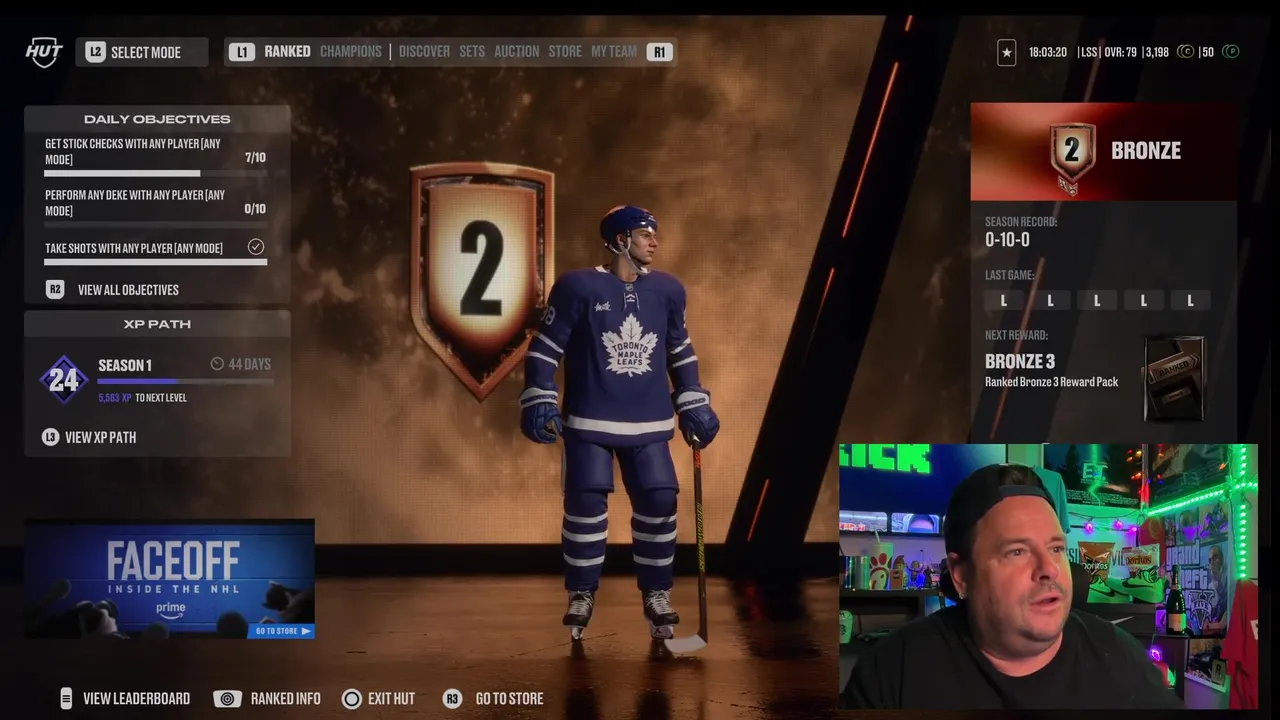Click the View Leaderboard controller icon
1280x720 pixels.
(x=66, y=698)
